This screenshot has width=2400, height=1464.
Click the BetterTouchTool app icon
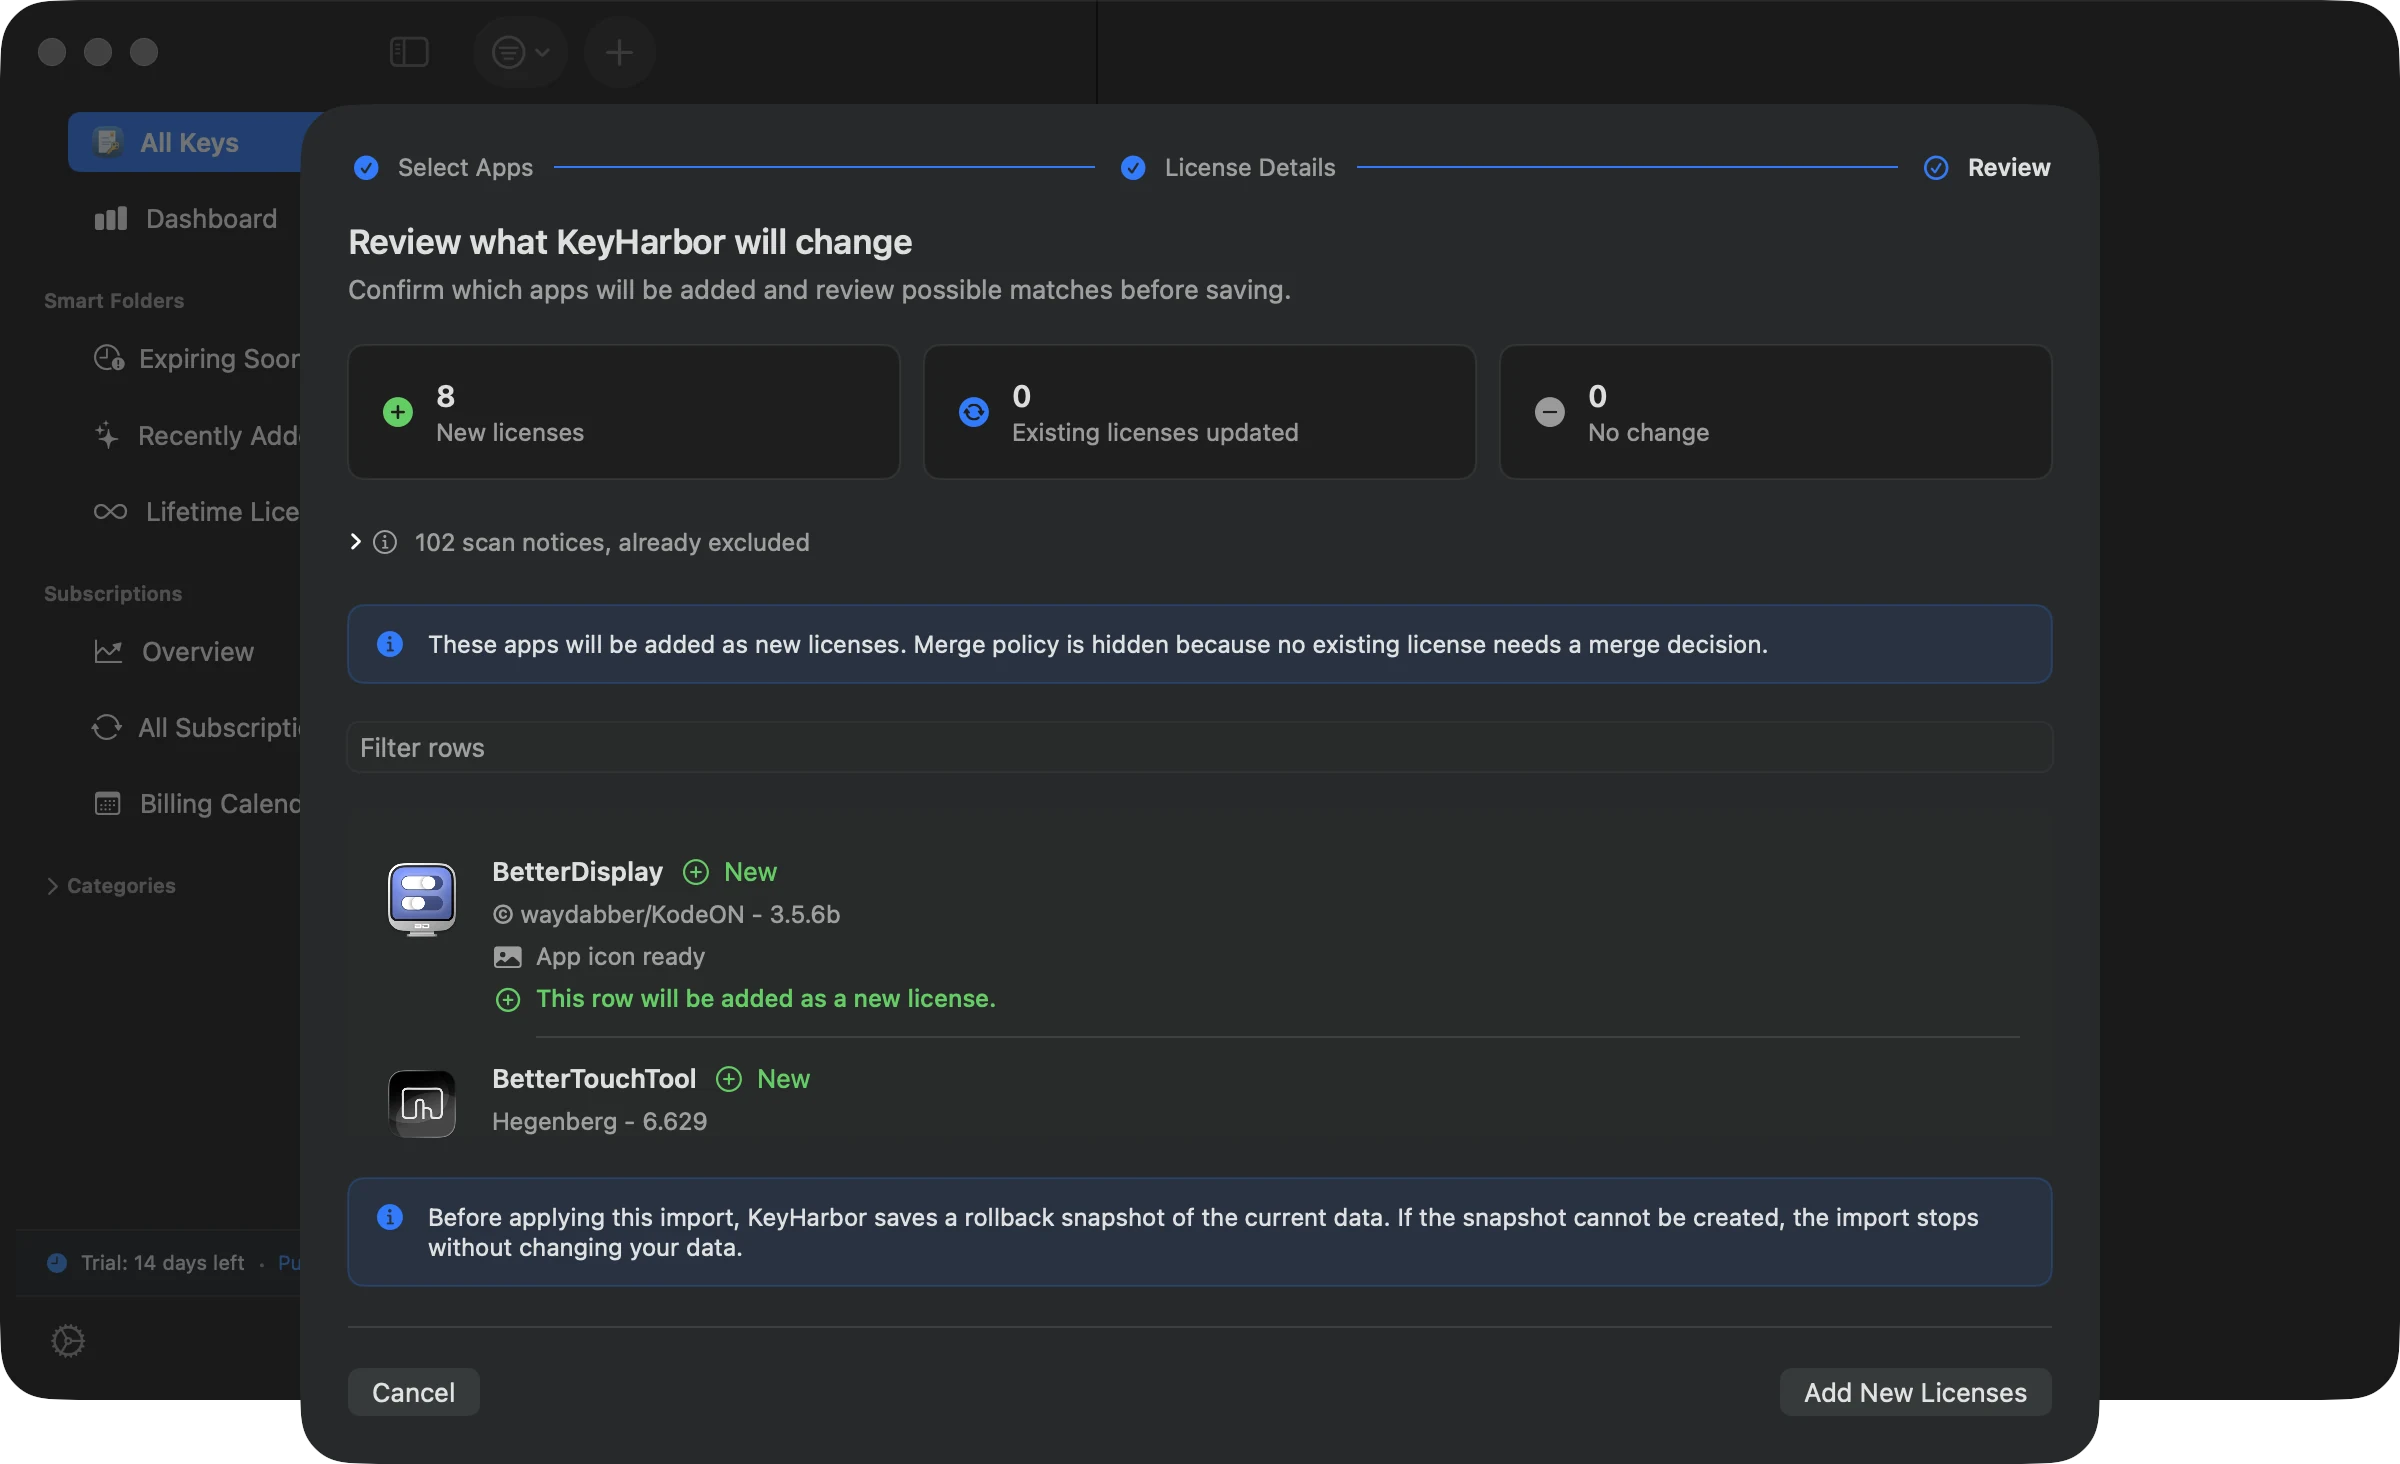click(422, 1104)
